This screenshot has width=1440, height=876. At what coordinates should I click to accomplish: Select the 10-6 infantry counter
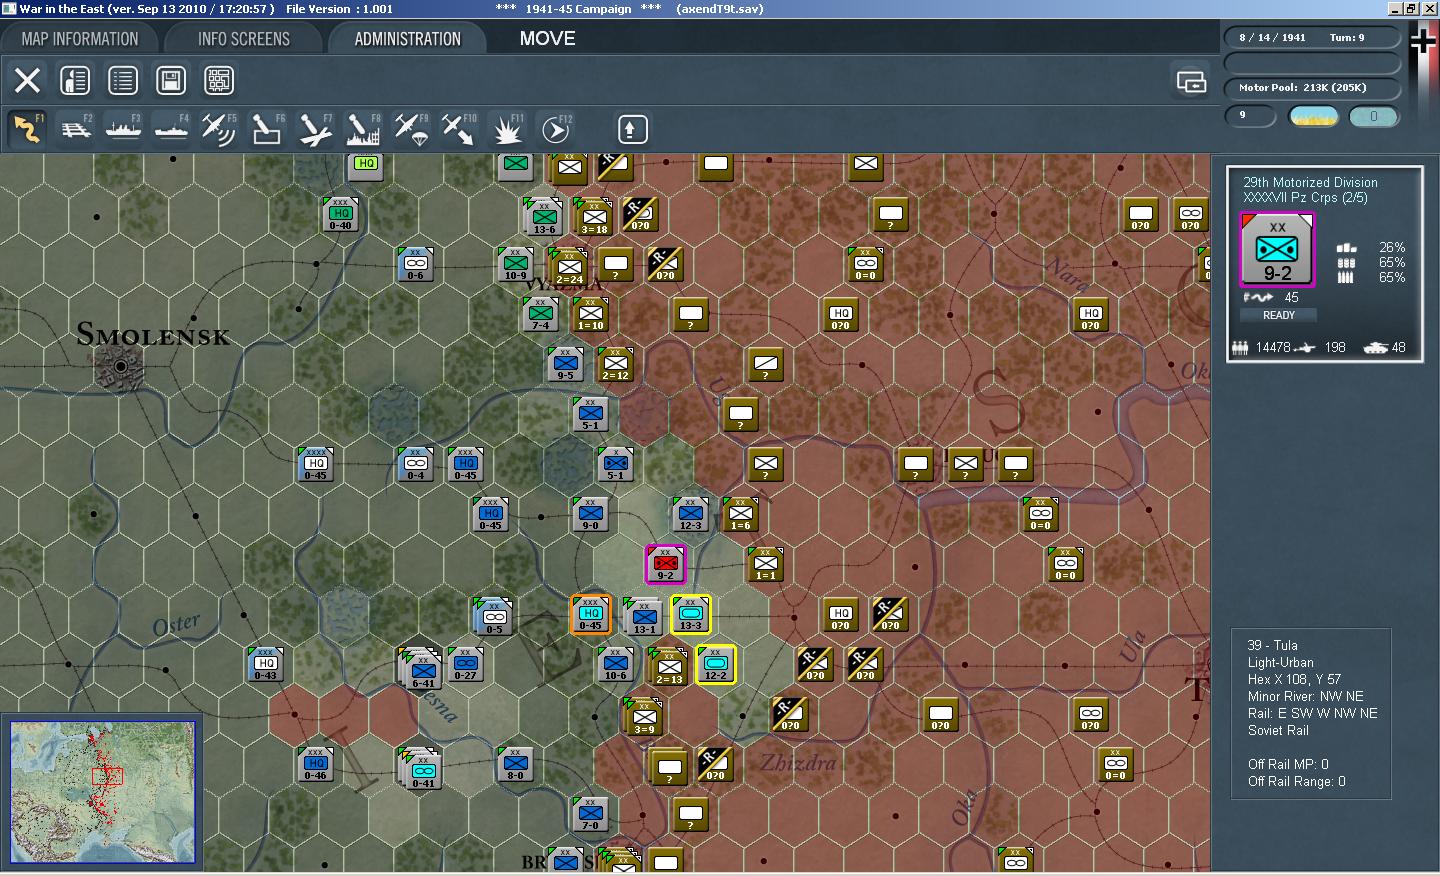point(615,664)
